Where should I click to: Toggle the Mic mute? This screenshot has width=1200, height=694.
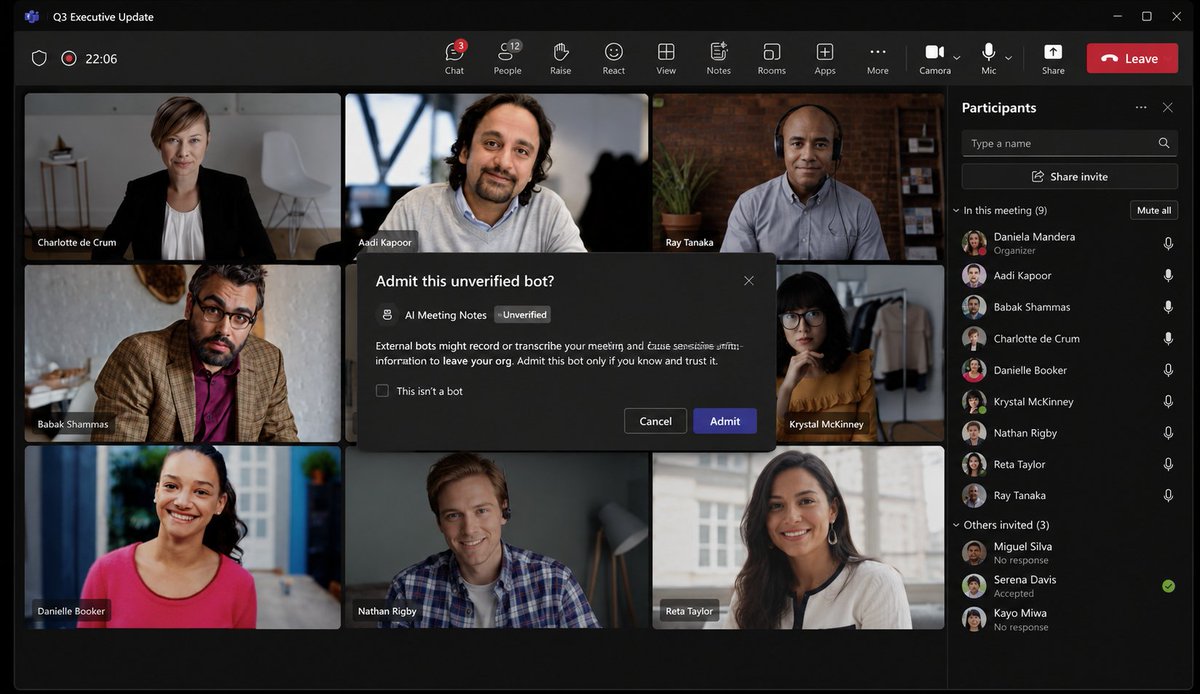point(988,58)
